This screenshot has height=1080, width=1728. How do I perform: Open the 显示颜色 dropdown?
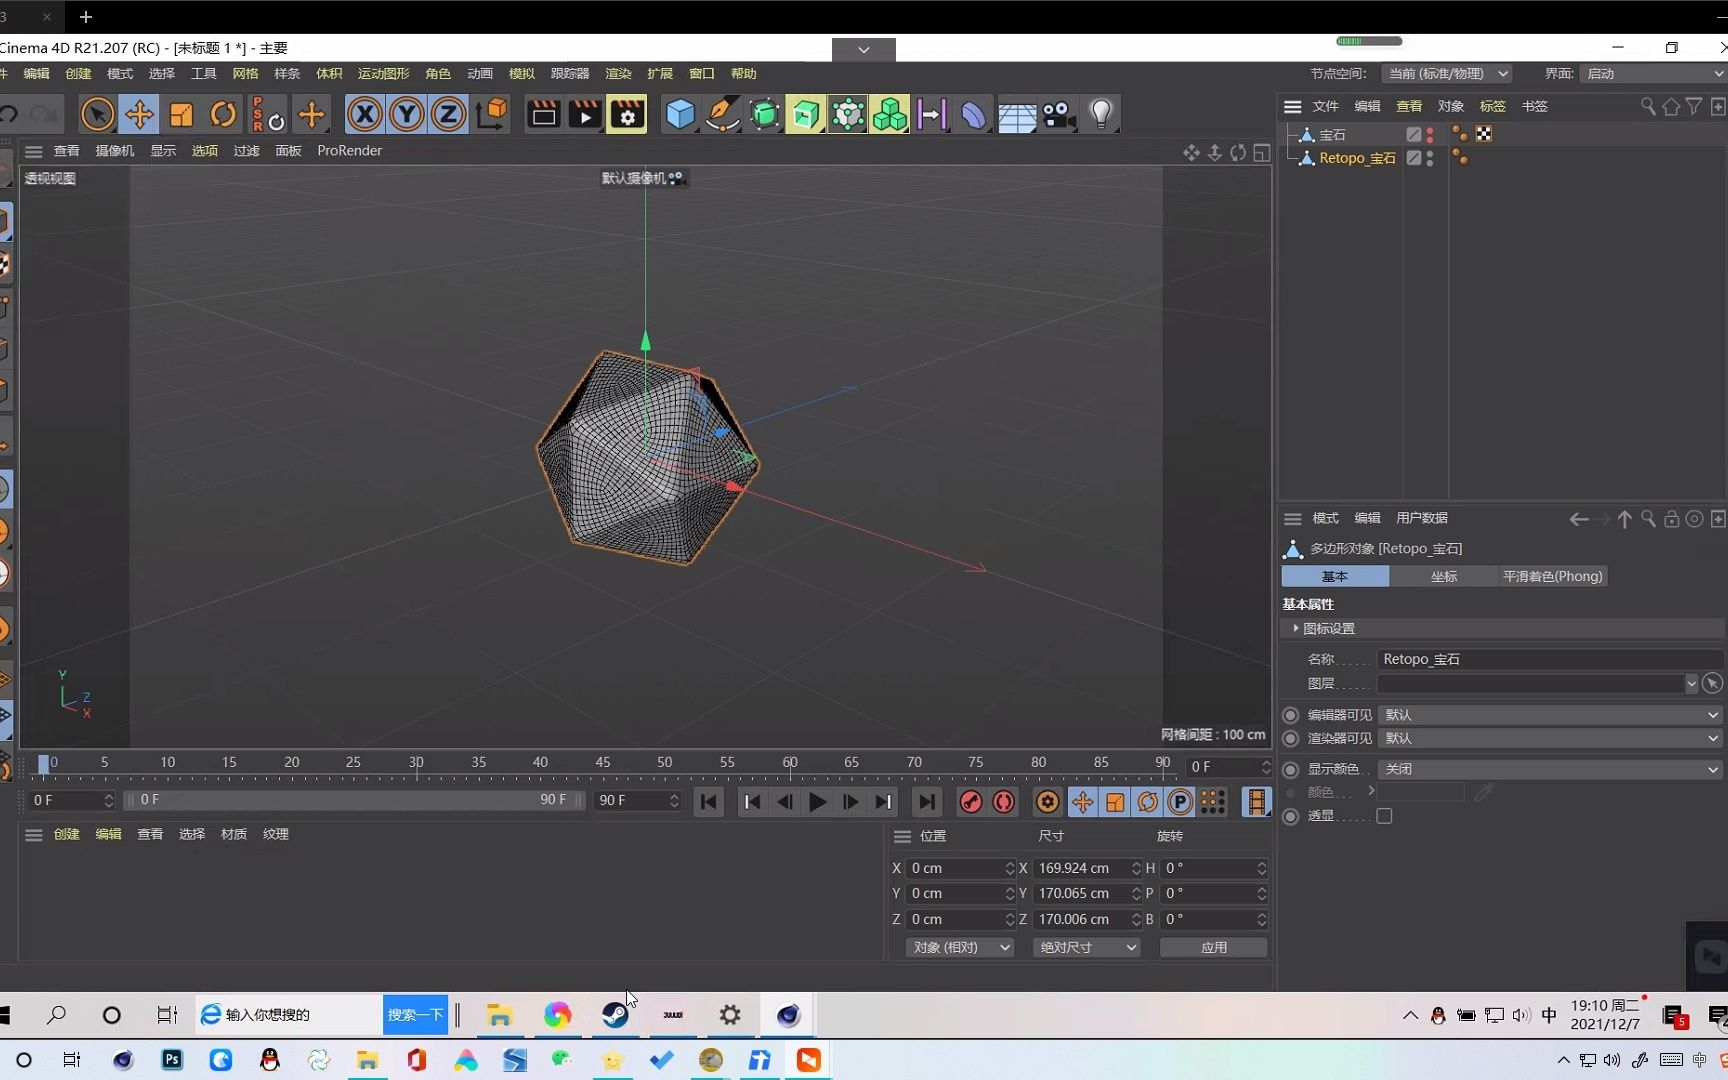point(1550,769)
